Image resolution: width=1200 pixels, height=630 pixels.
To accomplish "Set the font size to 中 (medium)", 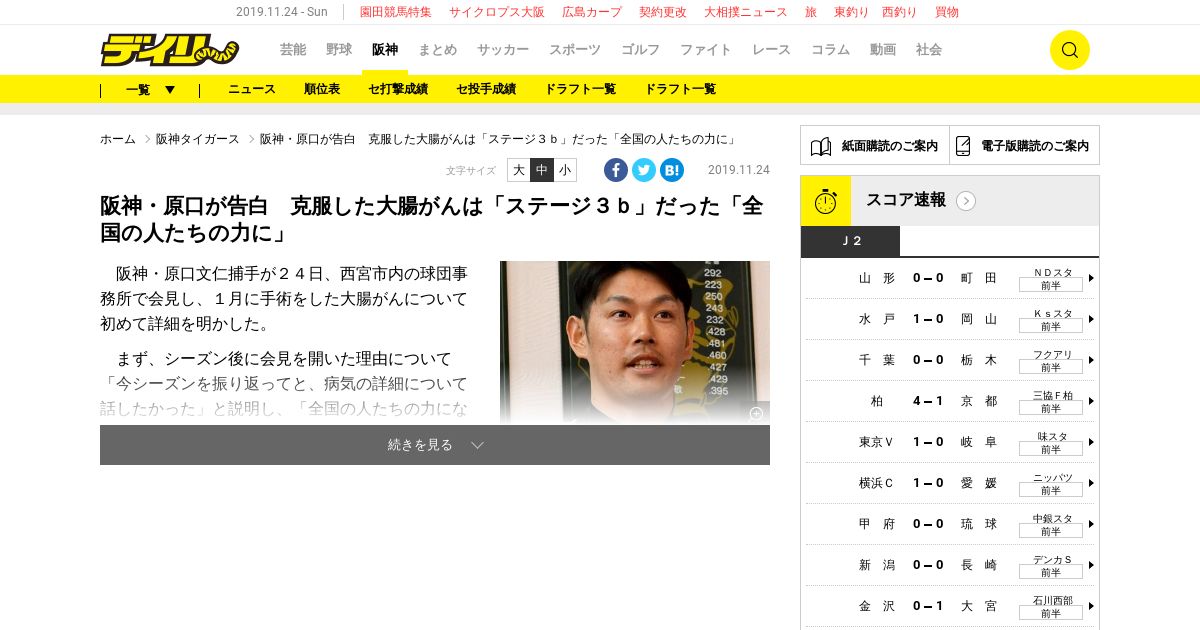I will (542, 170).
